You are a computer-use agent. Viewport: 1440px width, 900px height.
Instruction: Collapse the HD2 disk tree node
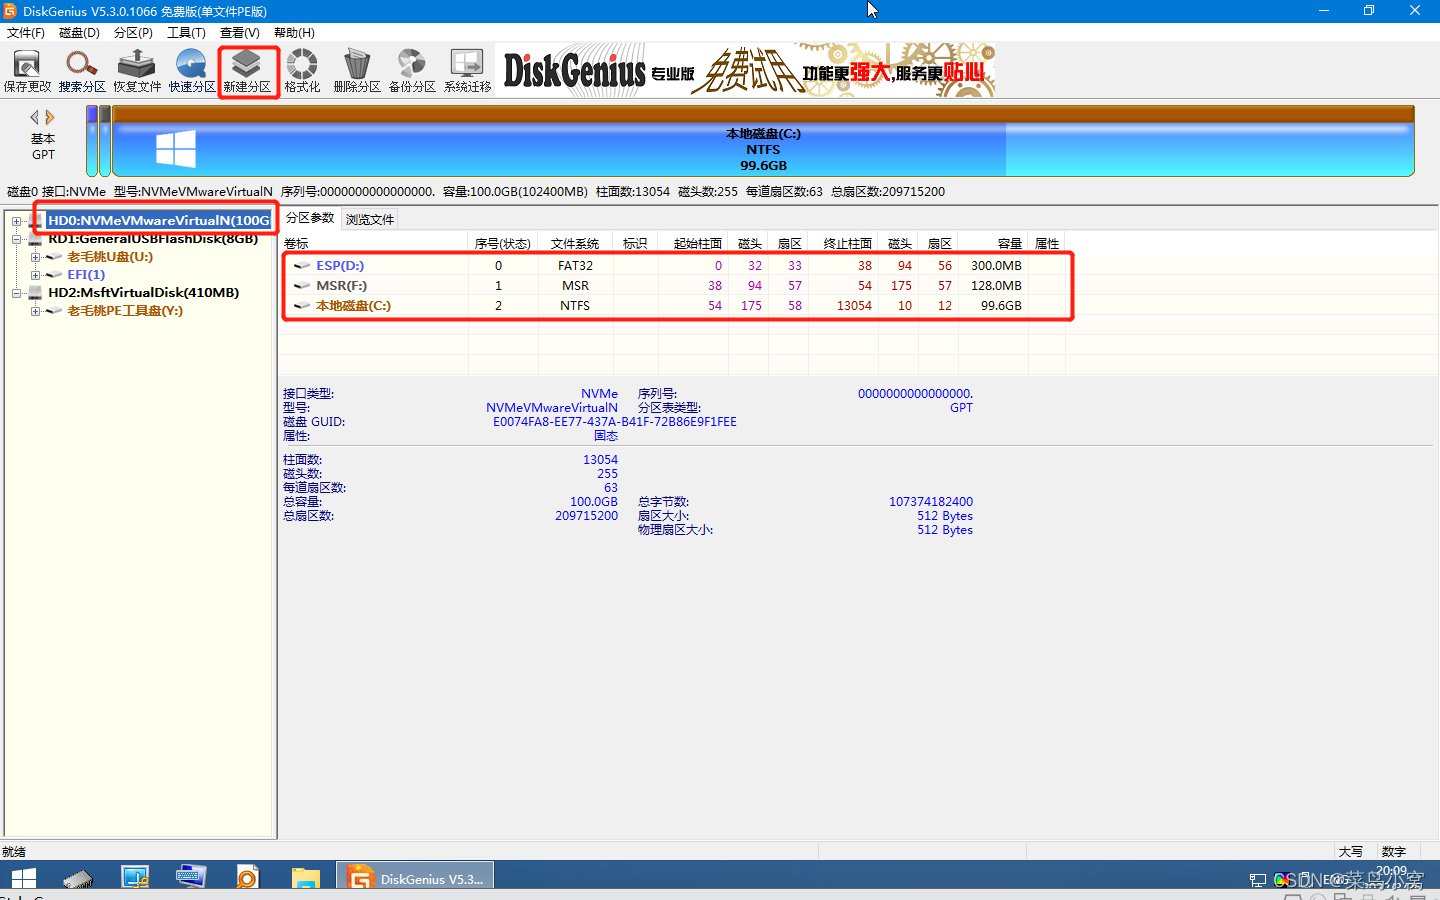16,293
